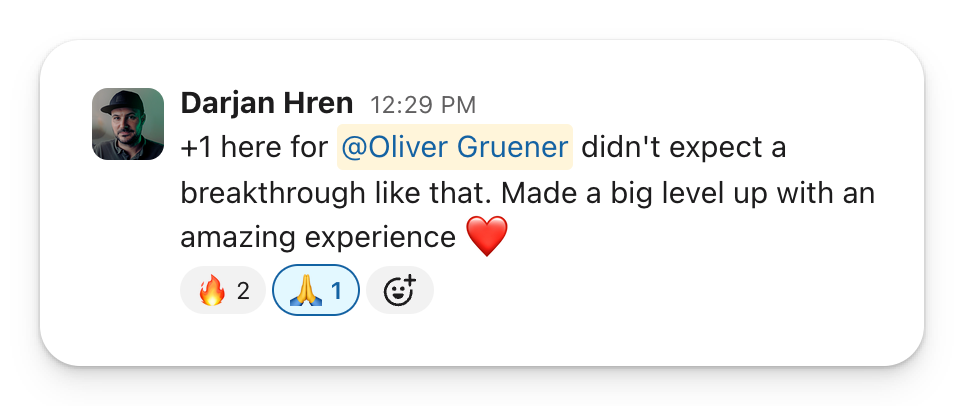Click the fire emoji in the reactions

[211, 291]
